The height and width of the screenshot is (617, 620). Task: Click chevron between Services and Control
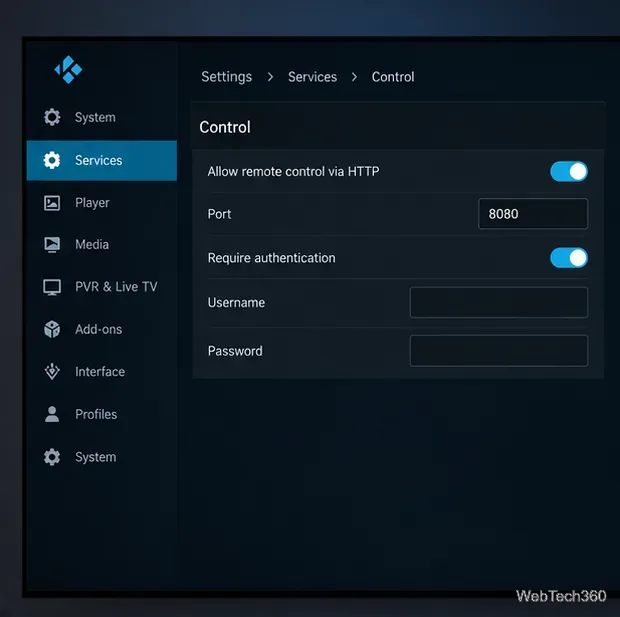pos(354,77)
